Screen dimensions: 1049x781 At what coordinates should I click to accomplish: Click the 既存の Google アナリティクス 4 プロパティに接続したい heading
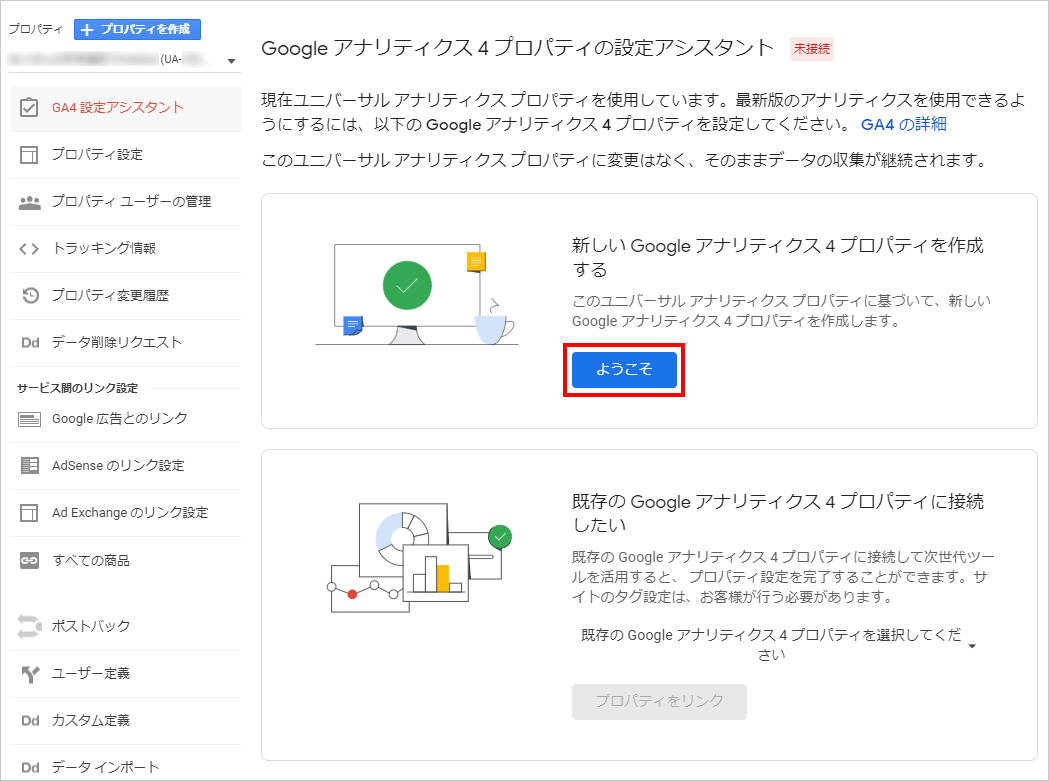click(777, 513)
